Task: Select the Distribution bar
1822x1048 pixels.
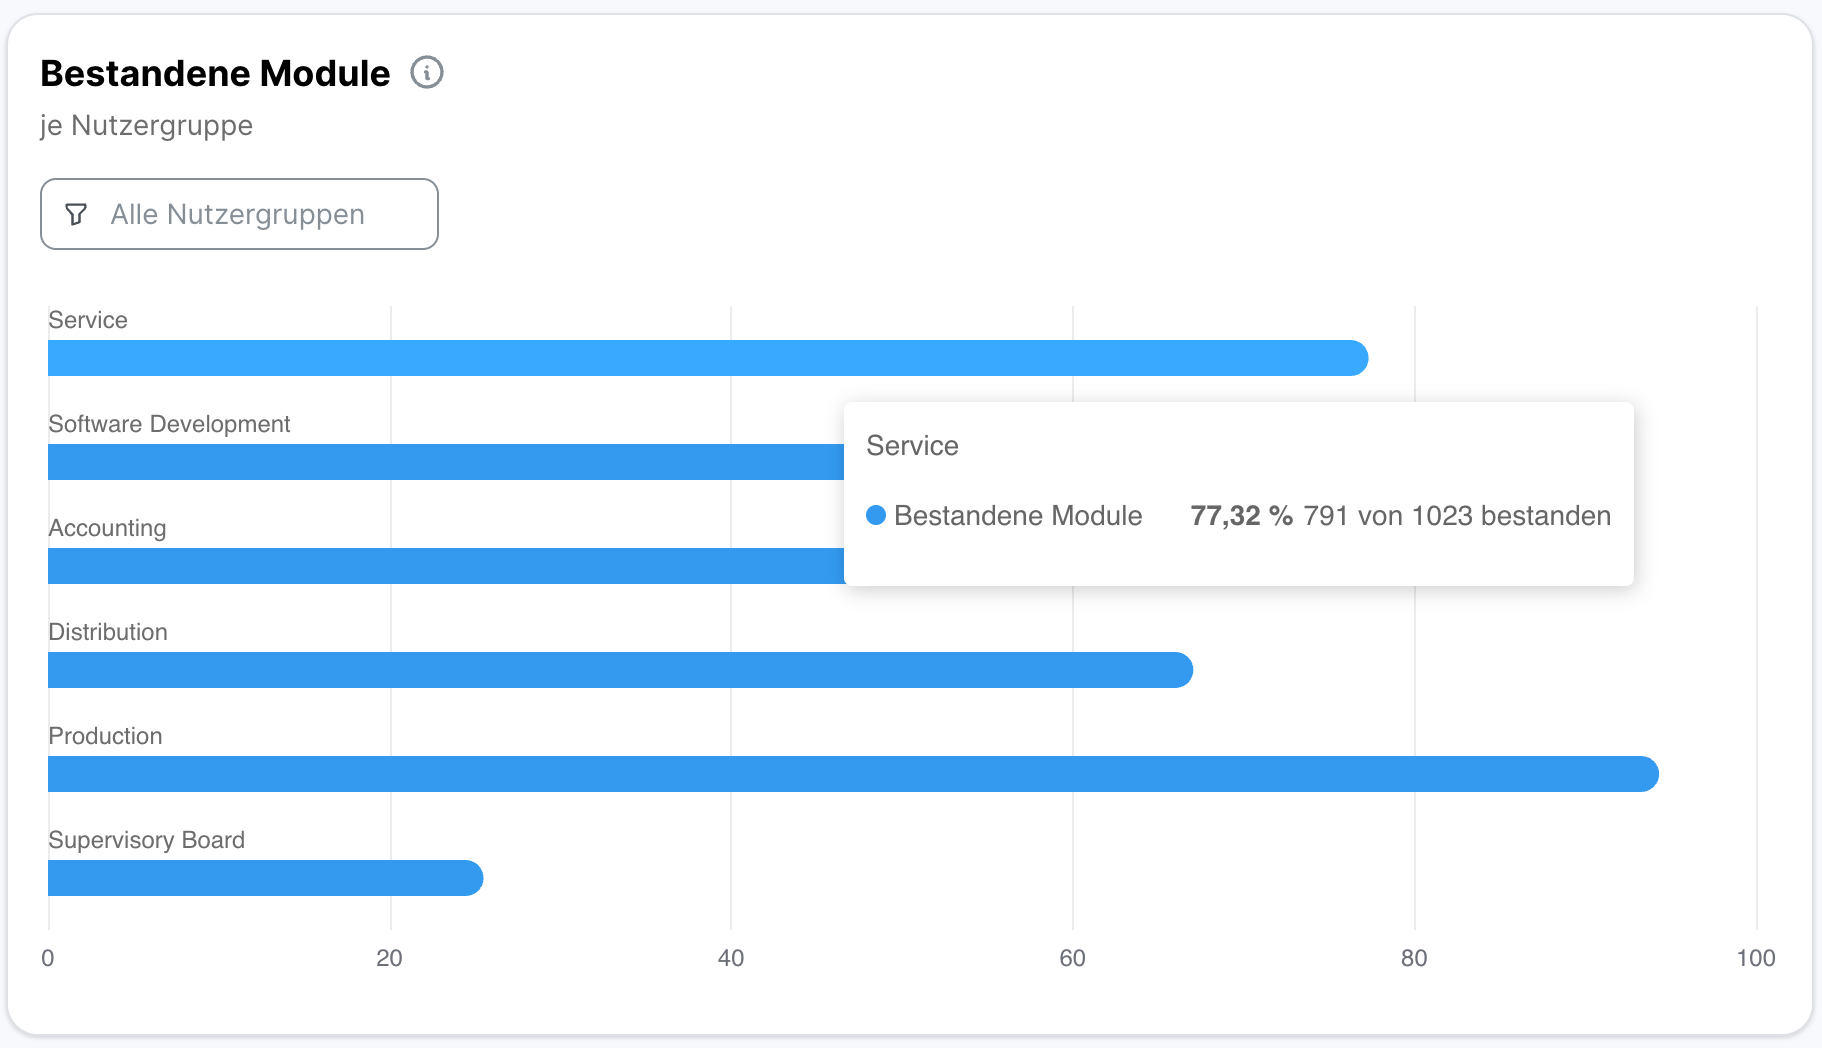Action: [x=620, y=670]
